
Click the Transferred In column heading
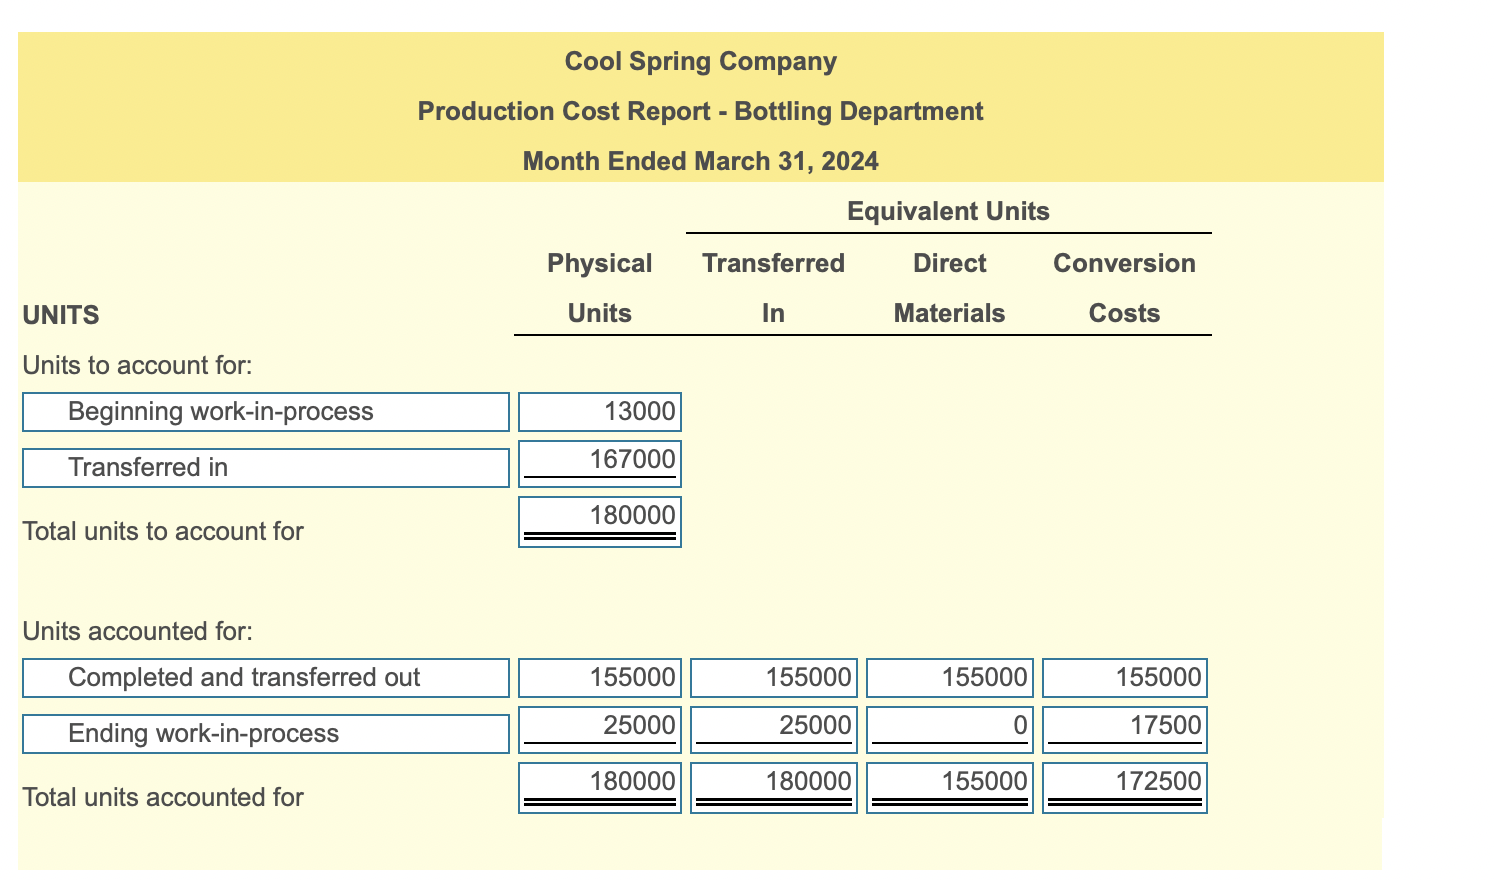point(773,288)
